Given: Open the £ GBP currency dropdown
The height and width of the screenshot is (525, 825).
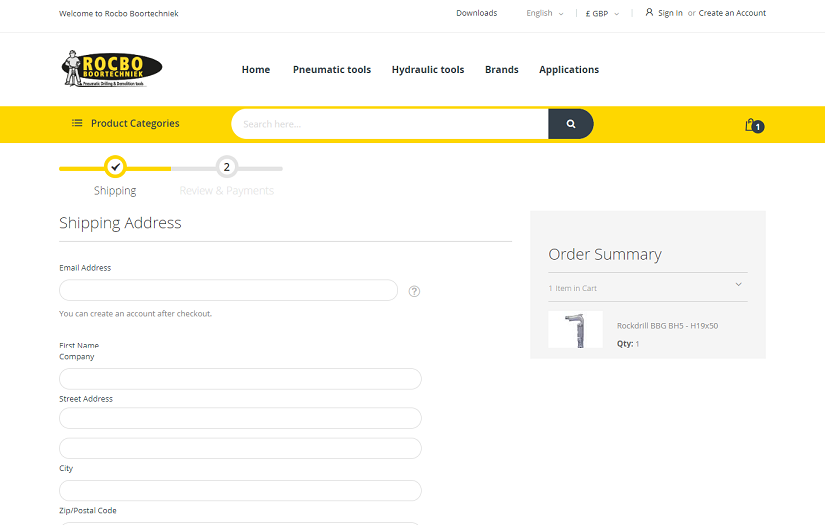Looking at the screenshot, I should click(602, 14).
